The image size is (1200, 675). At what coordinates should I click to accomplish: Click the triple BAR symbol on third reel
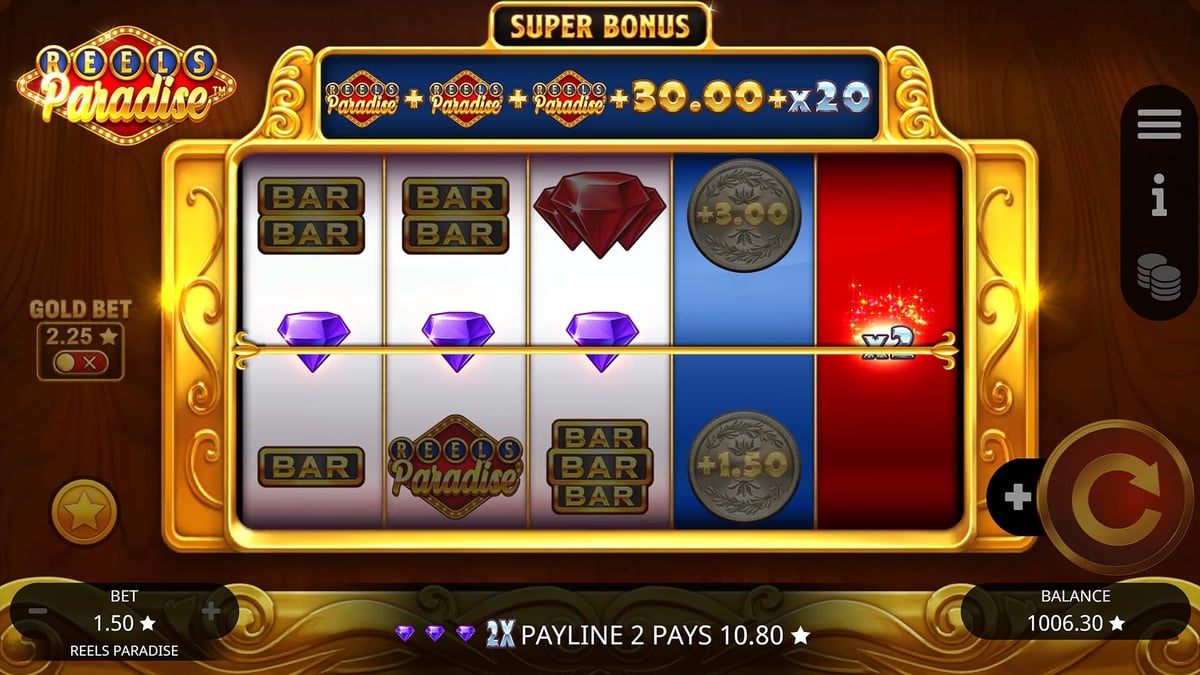click(600, 466)
